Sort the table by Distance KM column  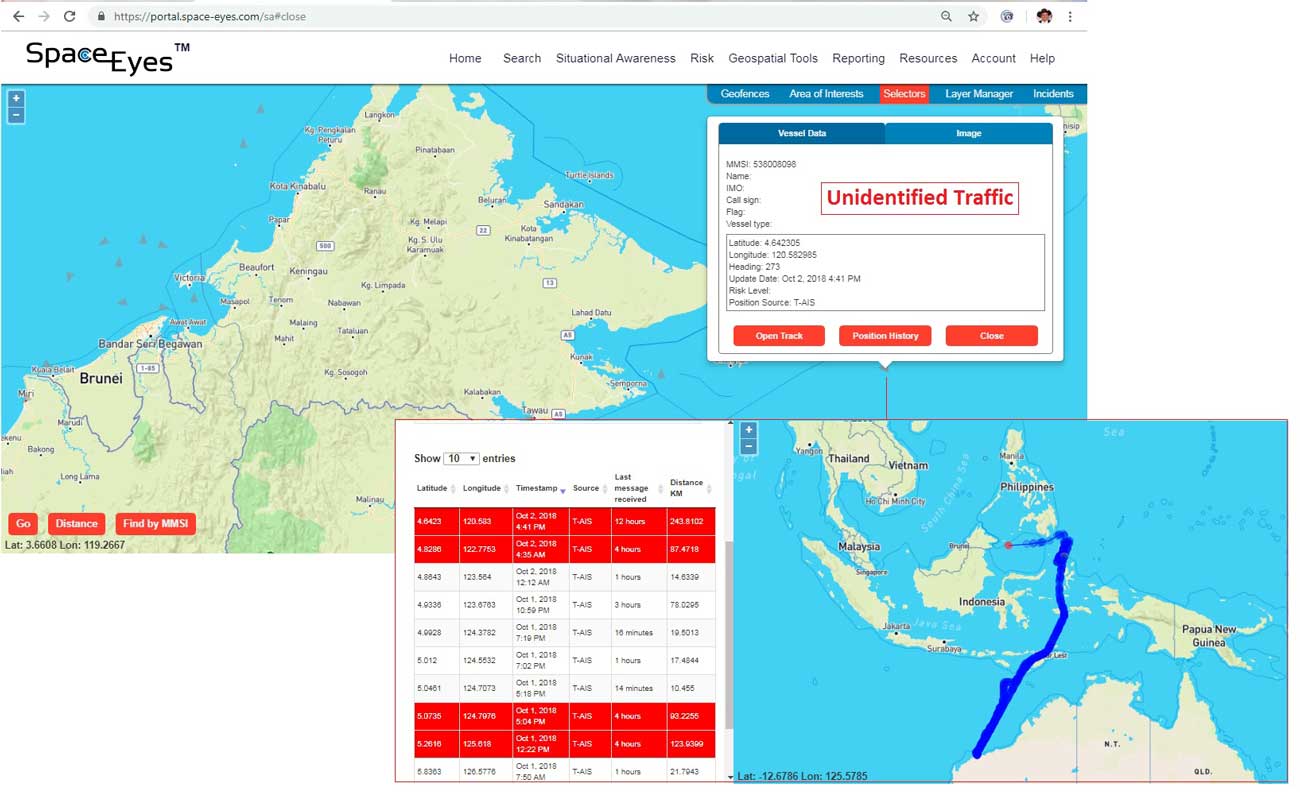point(690,488)
